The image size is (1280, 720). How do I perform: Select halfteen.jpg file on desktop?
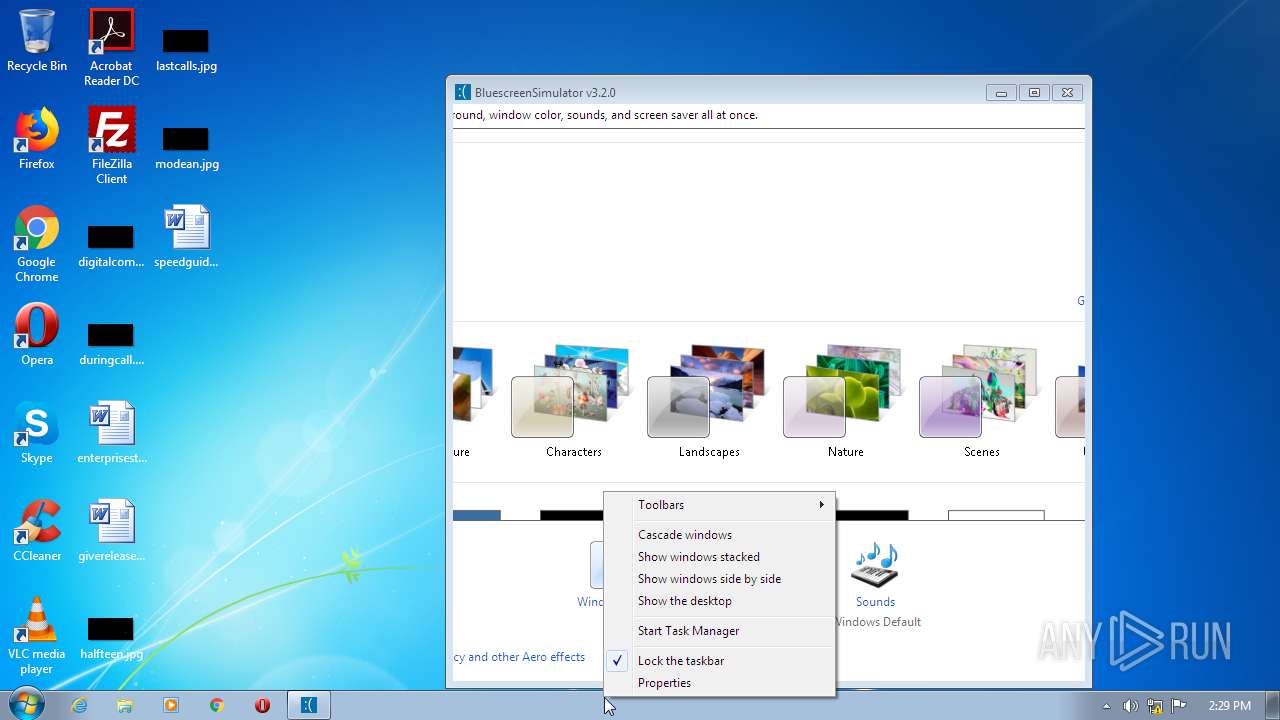click(x=111, y=638)
